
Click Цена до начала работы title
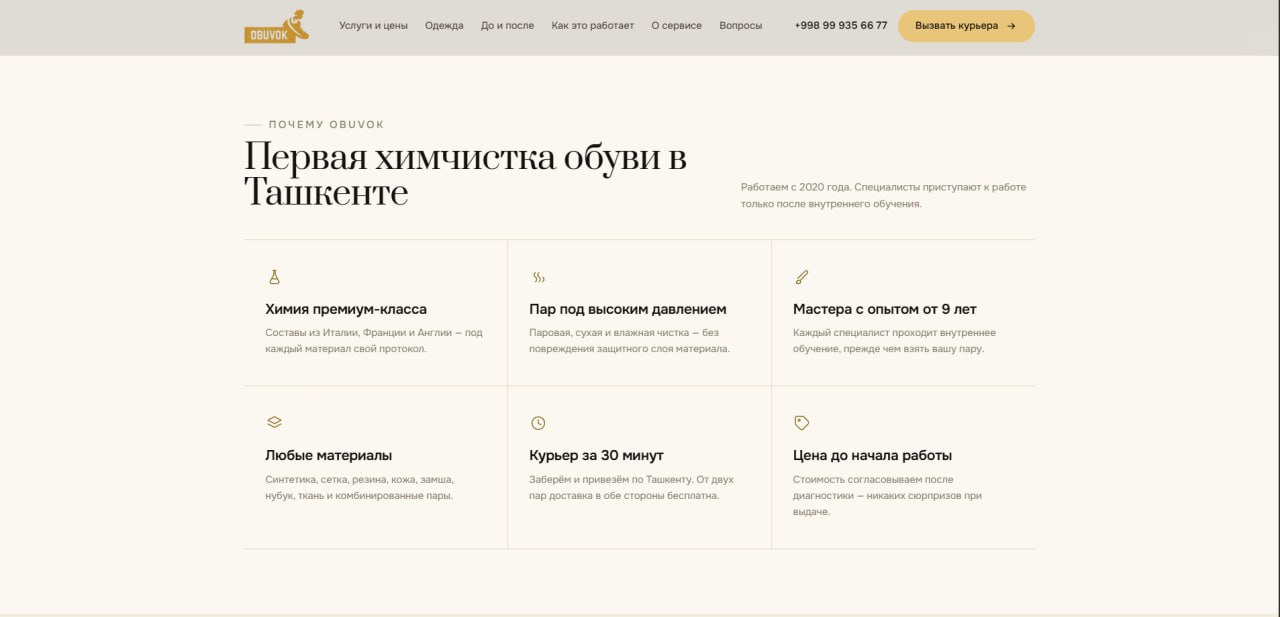(872, 456)
